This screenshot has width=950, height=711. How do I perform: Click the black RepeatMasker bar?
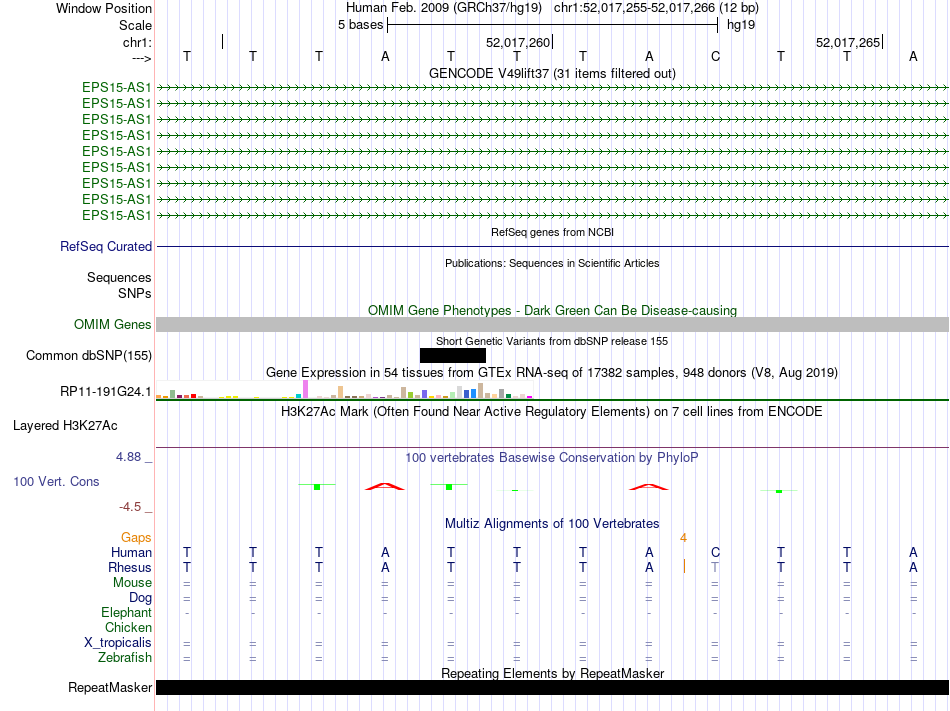tap(552, 687)
